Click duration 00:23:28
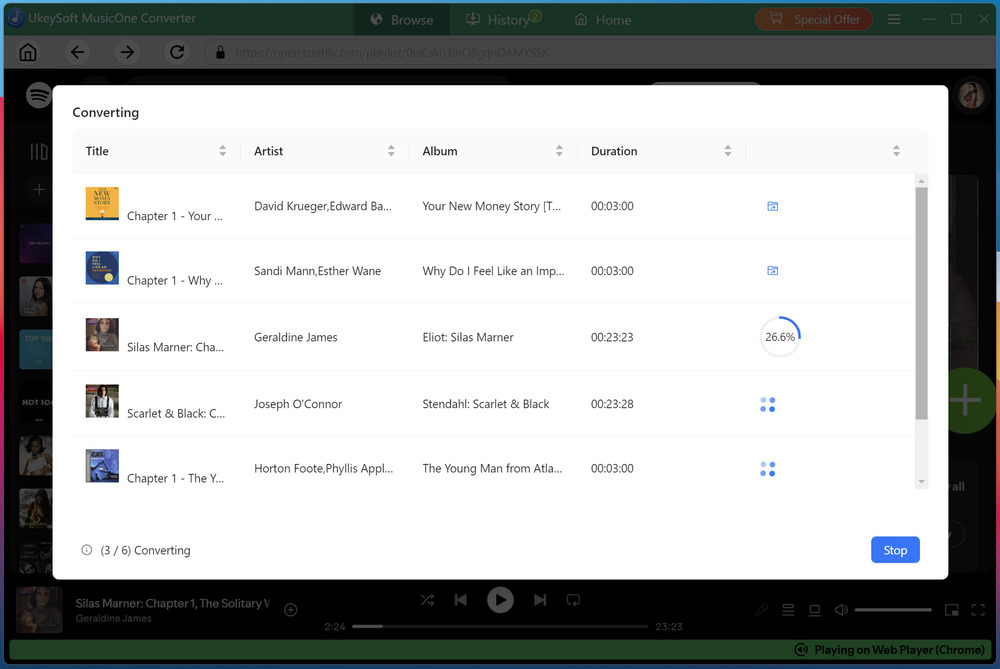This screenshot has height=669, width=1000. click(x=612, y=404)
